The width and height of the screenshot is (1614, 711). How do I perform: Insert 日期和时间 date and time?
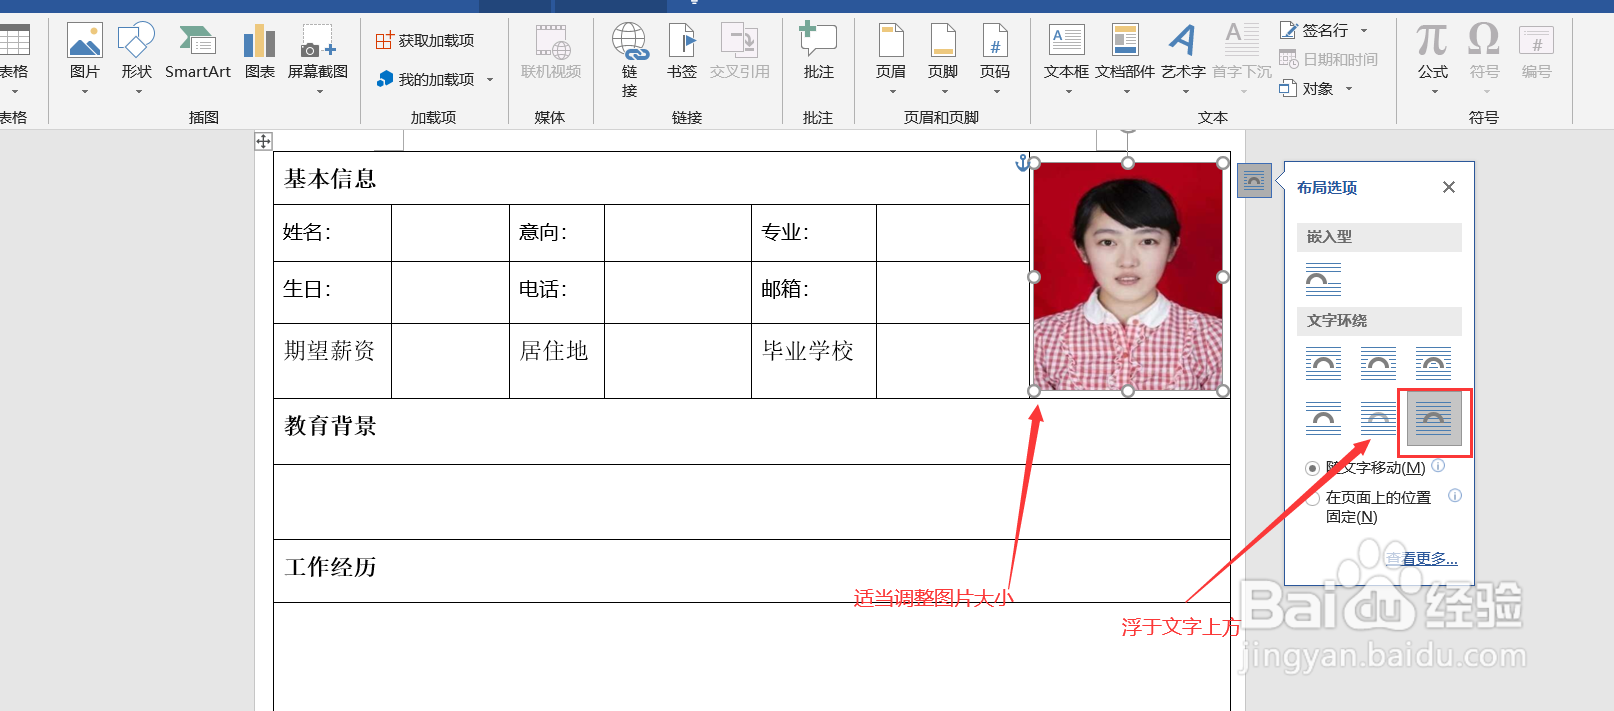(x=1329, y=59)
